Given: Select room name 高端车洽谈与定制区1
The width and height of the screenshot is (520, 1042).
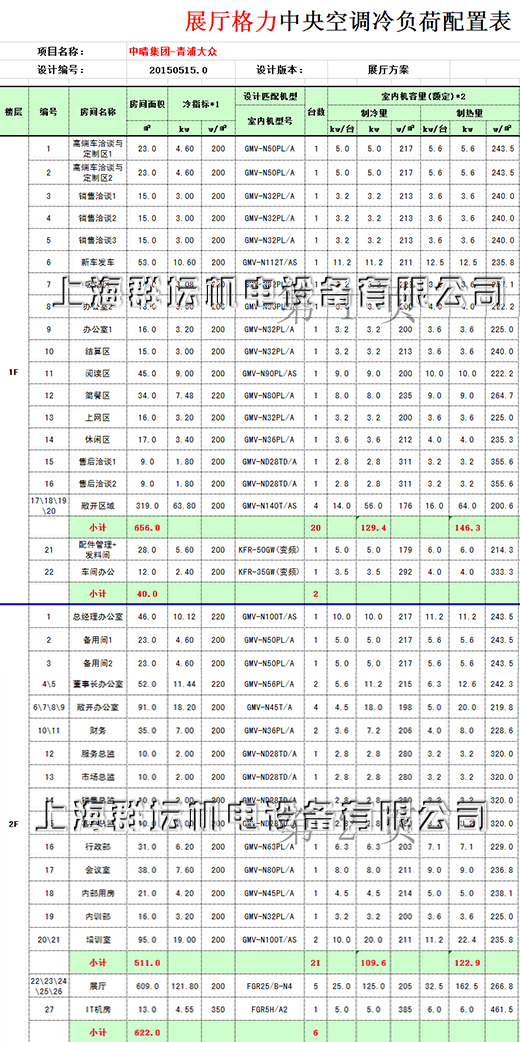Looking at the screenshot, I should (x=97, y=148).
